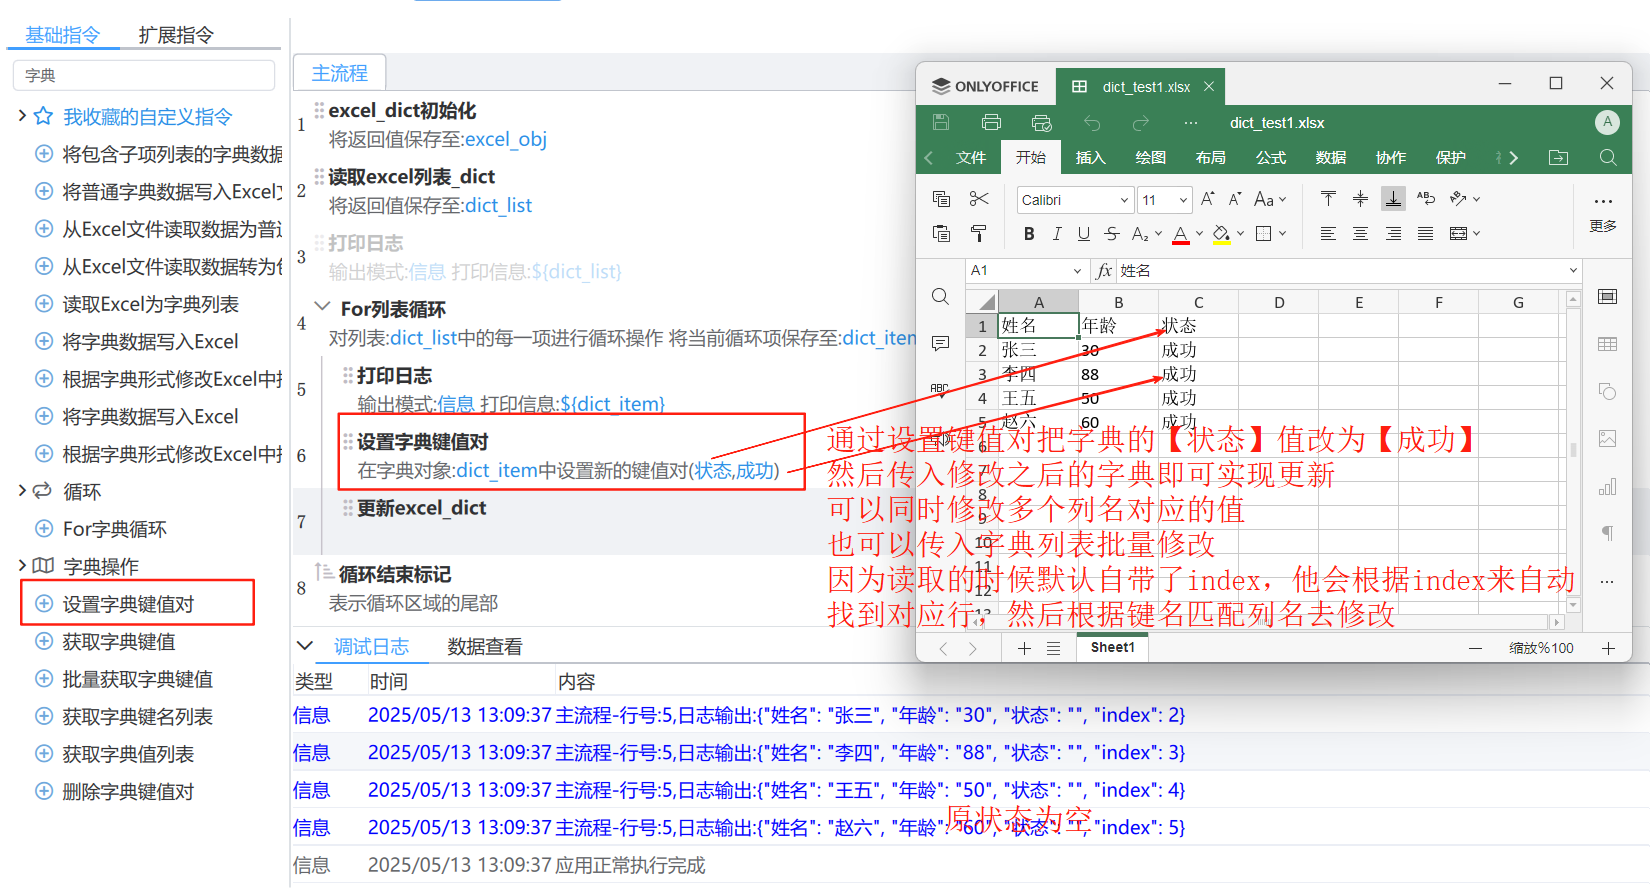This screenshot has width=1650, height=888.
Task: Click the Cut scissors icon
Action: 979,199
